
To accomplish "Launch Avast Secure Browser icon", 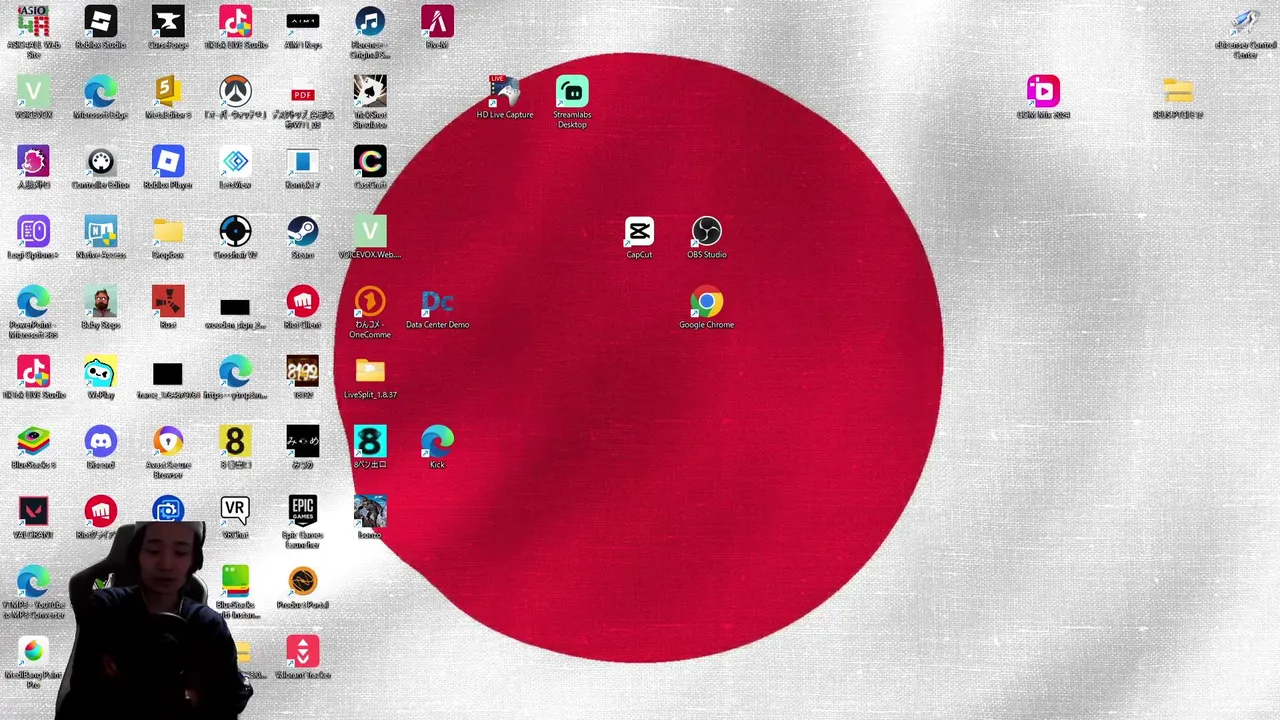I will pyautogui.click(x=168, y=442).
